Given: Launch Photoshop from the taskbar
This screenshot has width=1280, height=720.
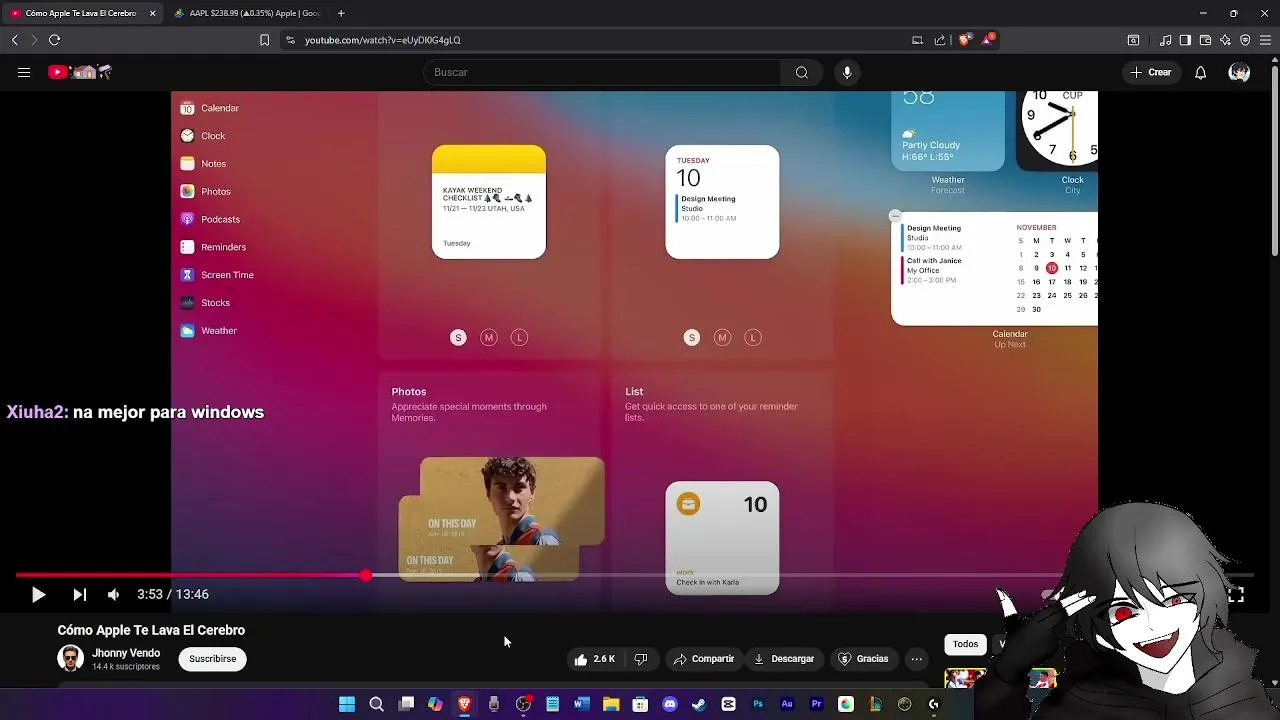Looking at the screenshot, I should pos(758,704).
